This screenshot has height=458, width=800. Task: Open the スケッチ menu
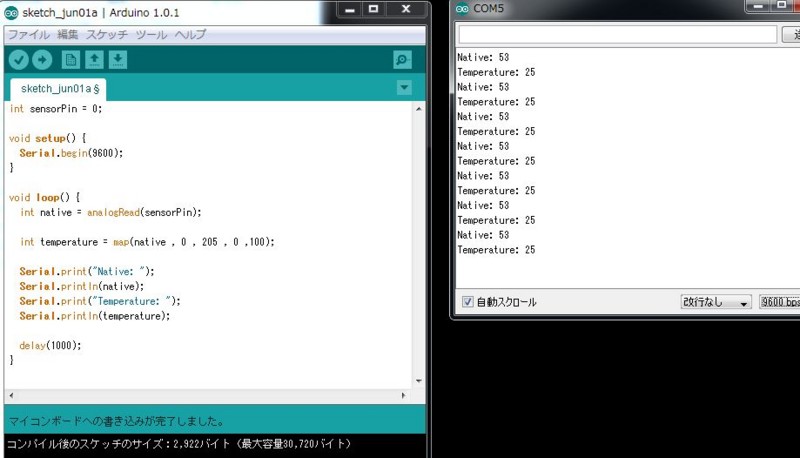(x=107, y=35)
